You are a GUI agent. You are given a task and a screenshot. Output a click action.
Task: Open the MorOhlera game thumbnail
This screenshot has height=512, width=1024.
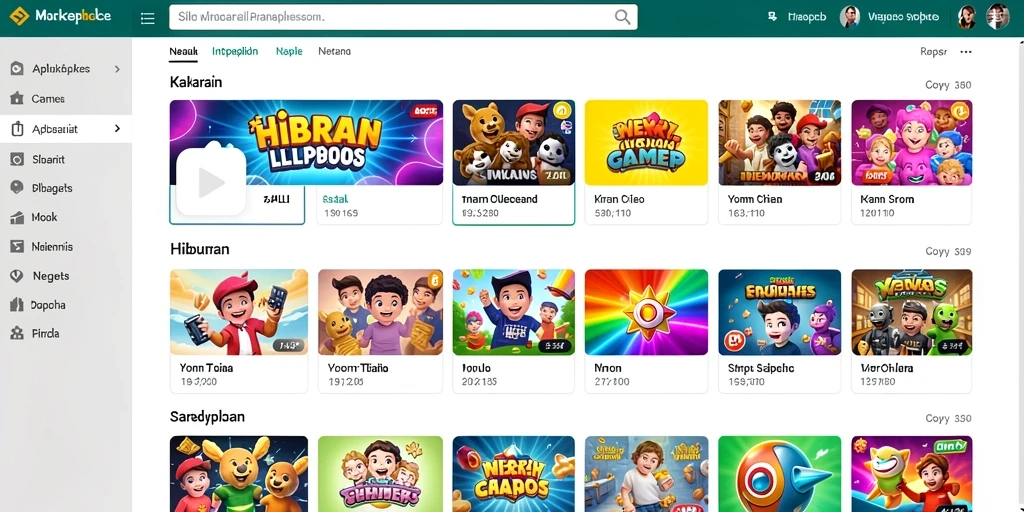(x=912, y=312)
